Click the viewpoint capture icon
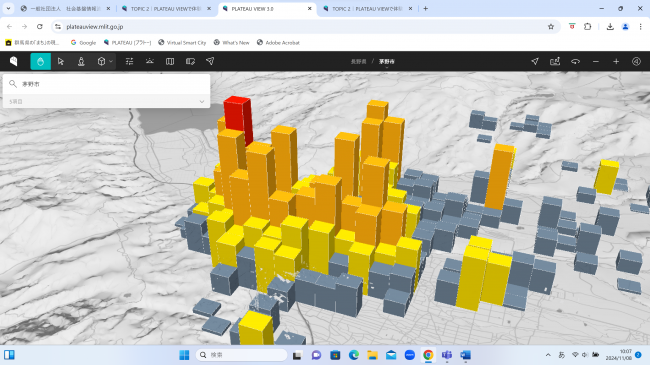 tap(555, 61)
